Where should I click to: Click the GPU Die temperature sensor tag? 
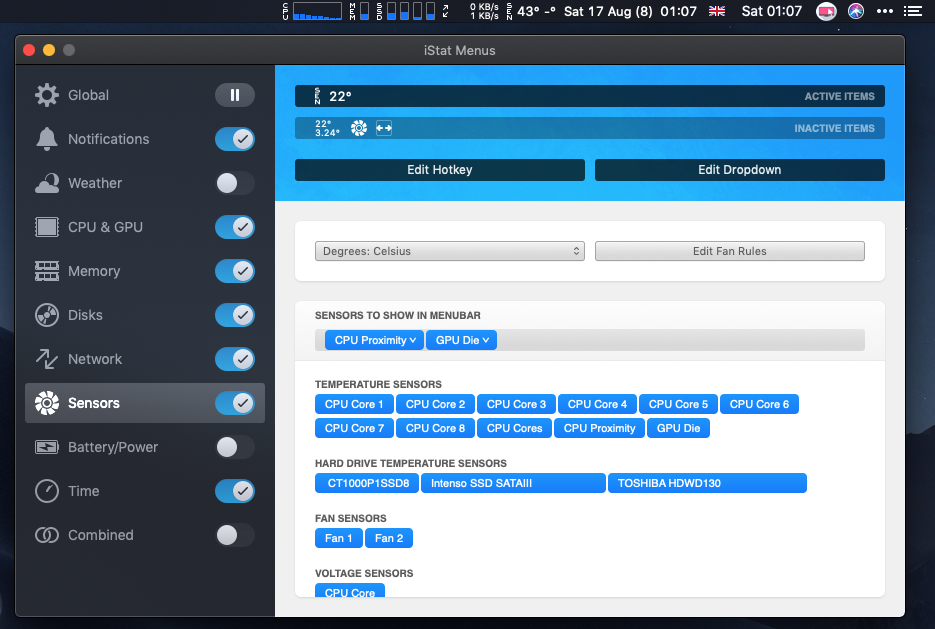(x=678, y=428)
